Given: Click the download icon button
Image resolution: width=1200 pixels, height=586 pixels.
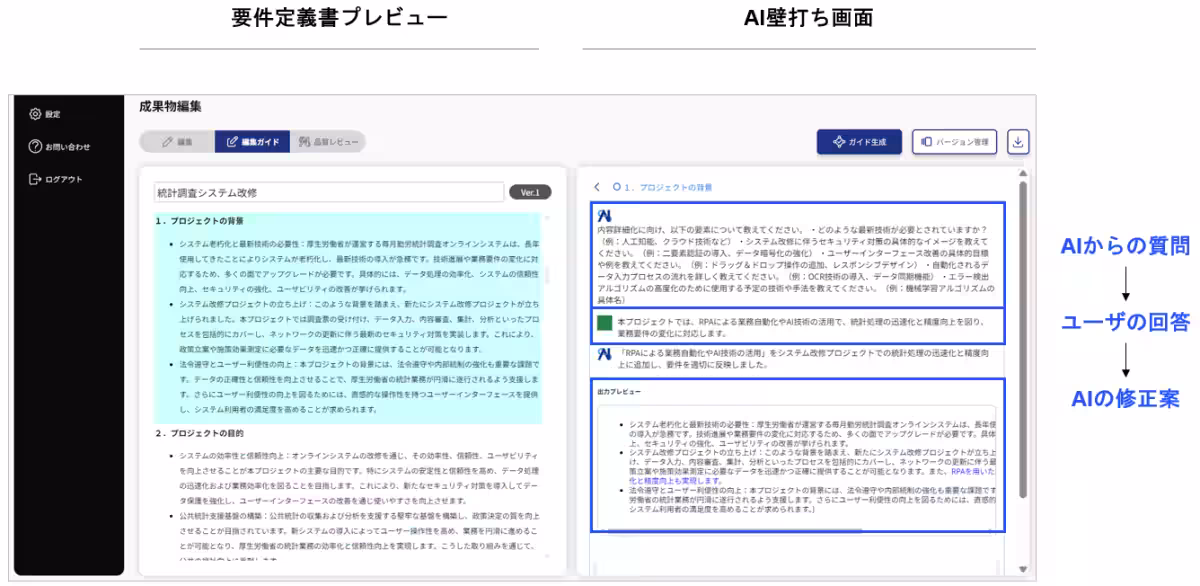Looking at the screenshot, I should point(1017,142).
